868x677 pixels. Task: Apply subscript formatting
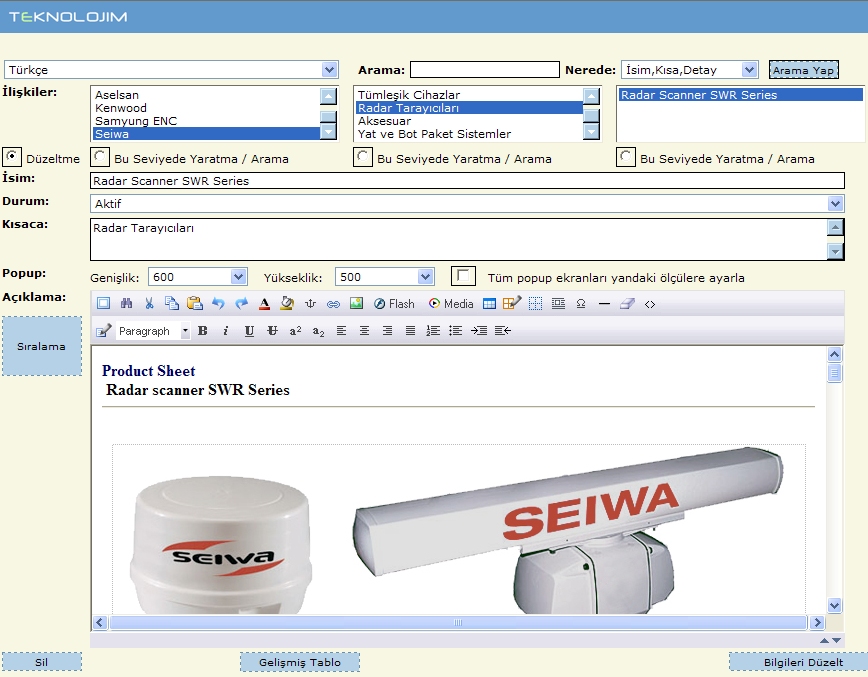click(x=318, y=331)
